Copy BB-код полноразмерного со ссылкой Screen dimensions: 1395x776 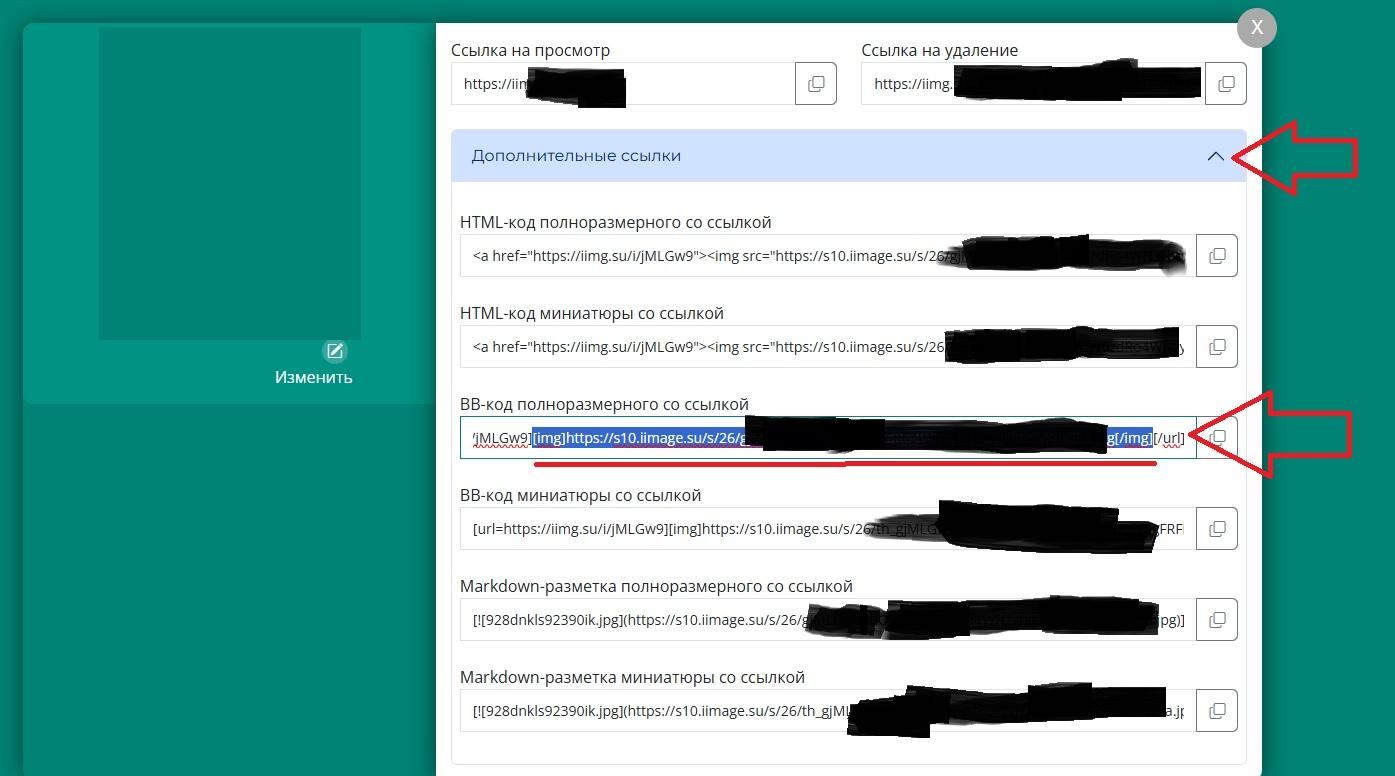tap(1217, 438)
